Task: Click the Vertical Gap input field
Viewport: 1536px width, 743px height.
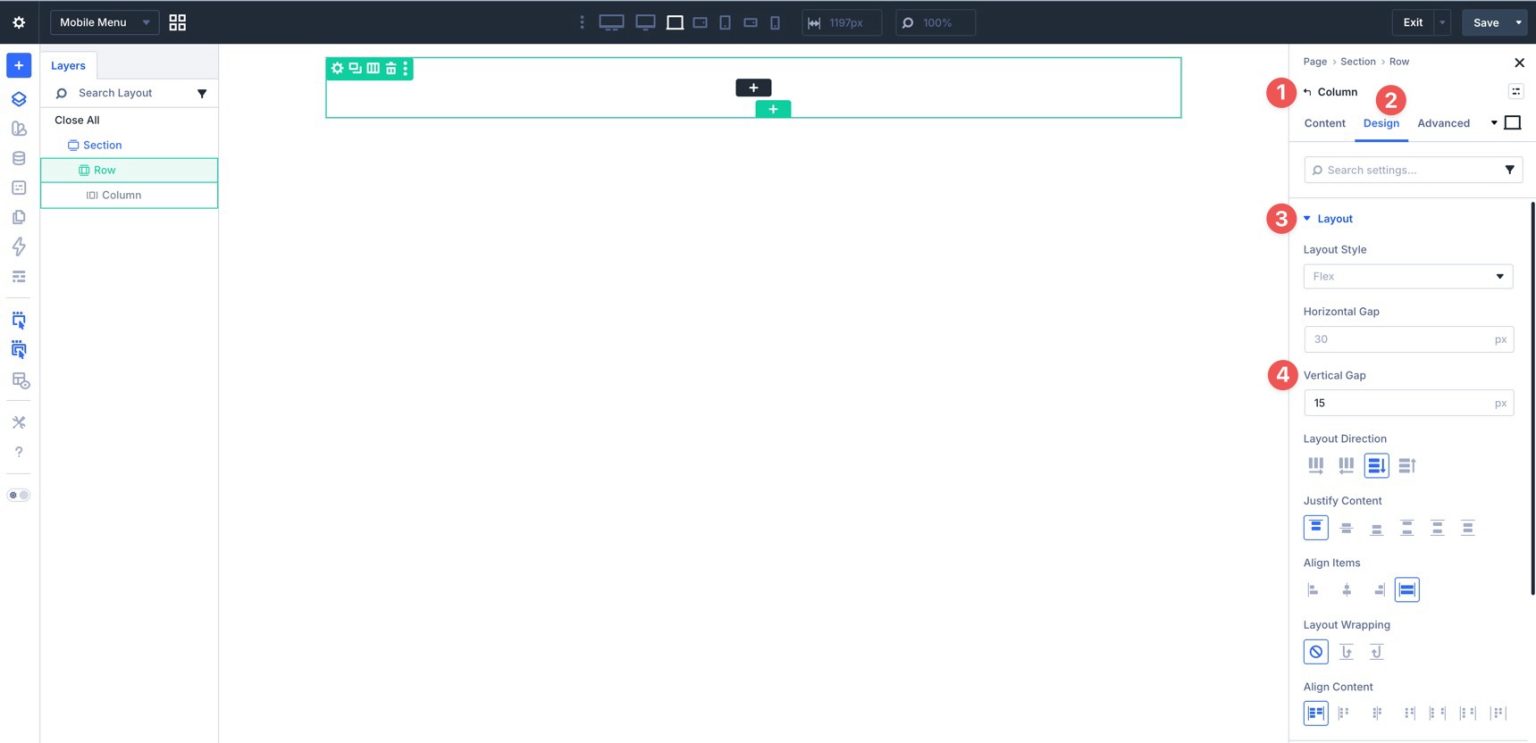Action: tap(1408, 403)
